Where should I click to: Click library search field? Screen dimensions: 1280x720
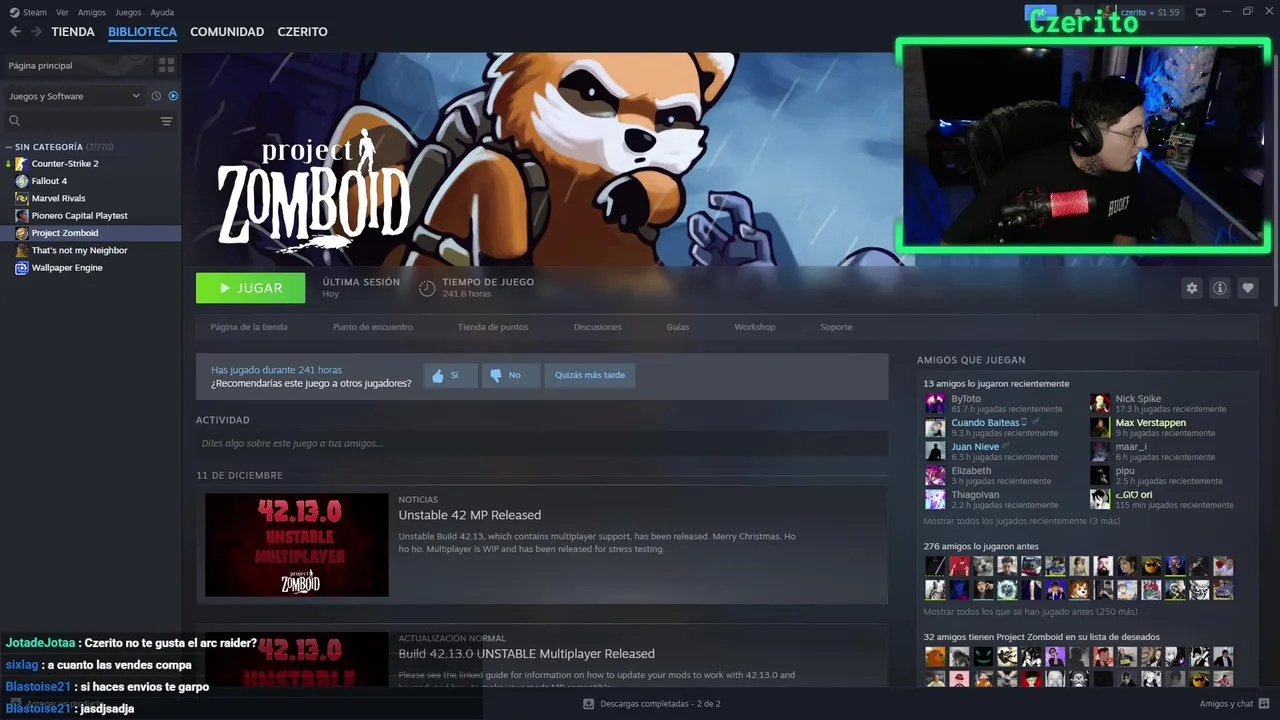(x=82, y=121)
